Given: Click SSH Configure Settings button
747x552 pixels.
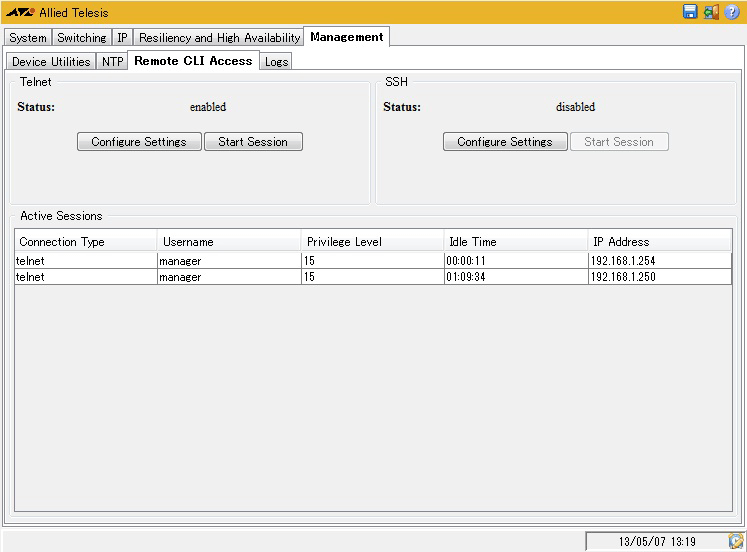Looking at the screenshot, I should [x=505, y=142].
